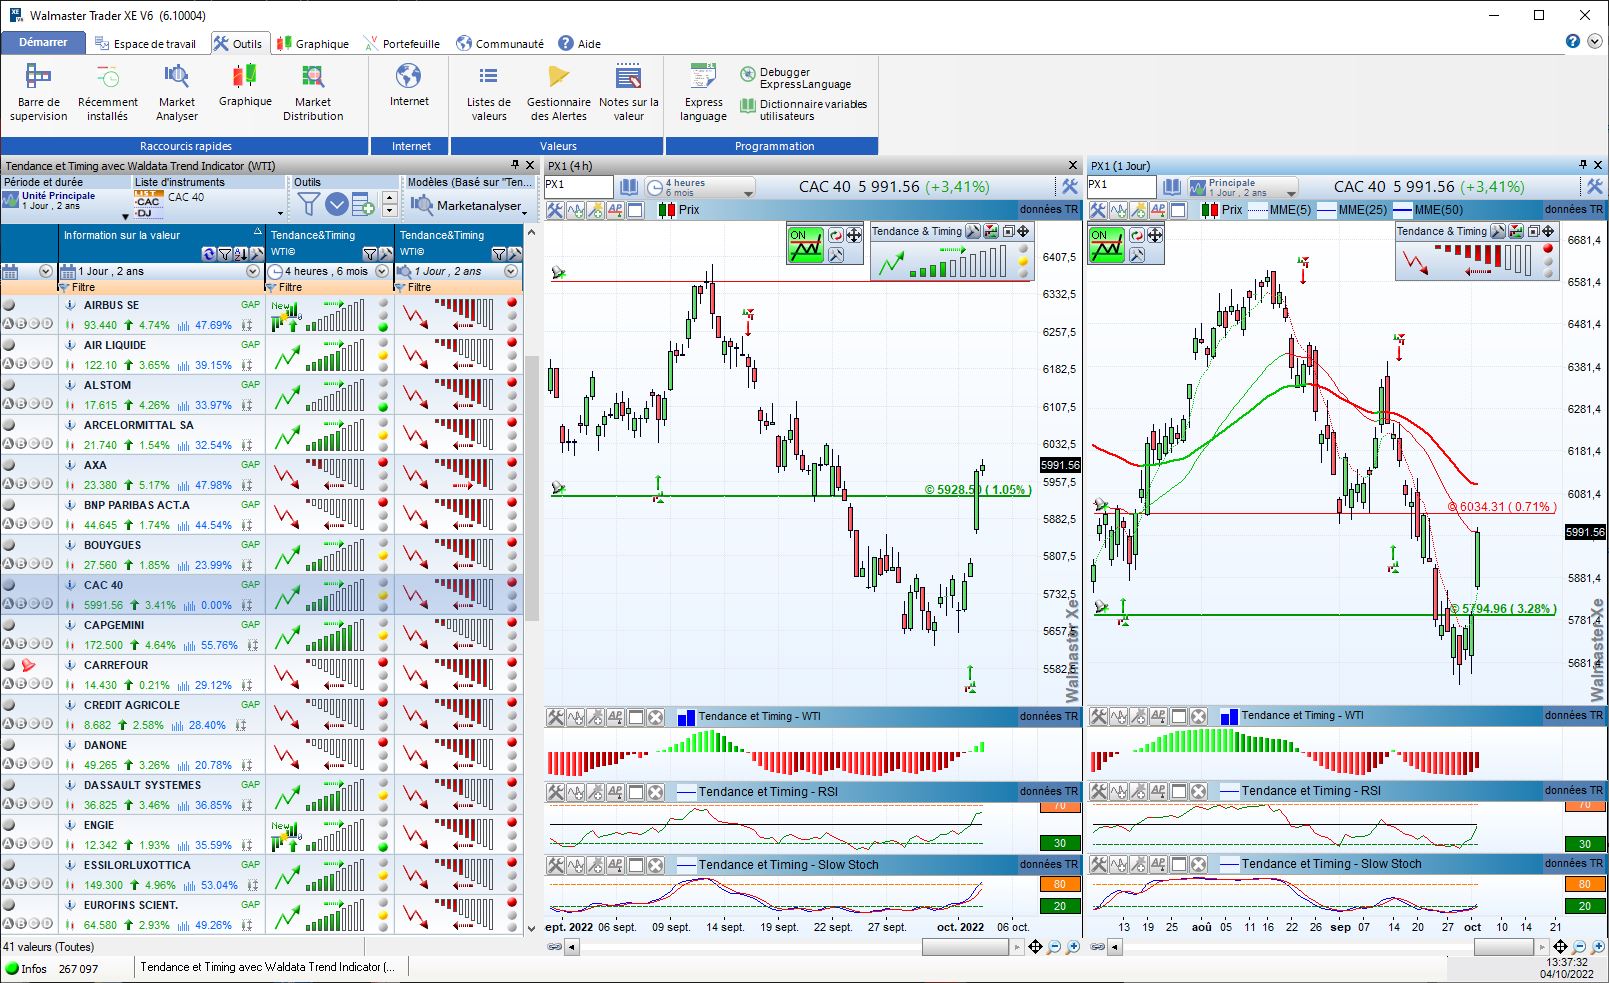Click the red flag marker on CARREFOUR row
The width and height of the screenshot is (1609, 983).
point(28,665)
